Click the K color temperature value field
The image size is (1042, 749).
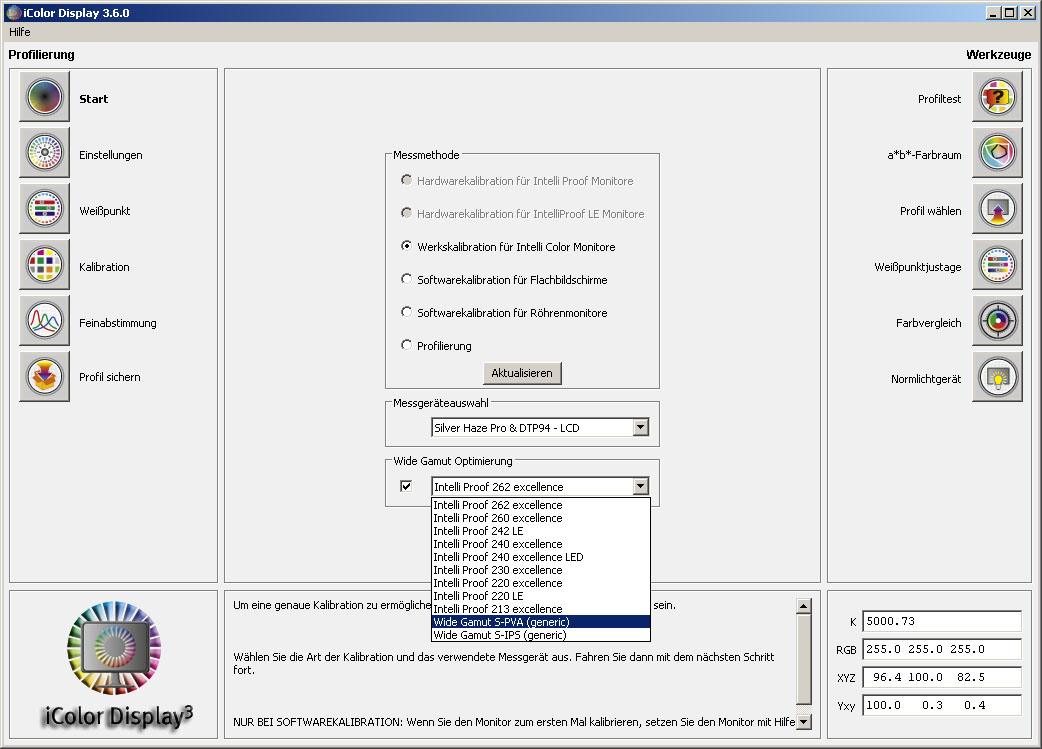[942, 621]
